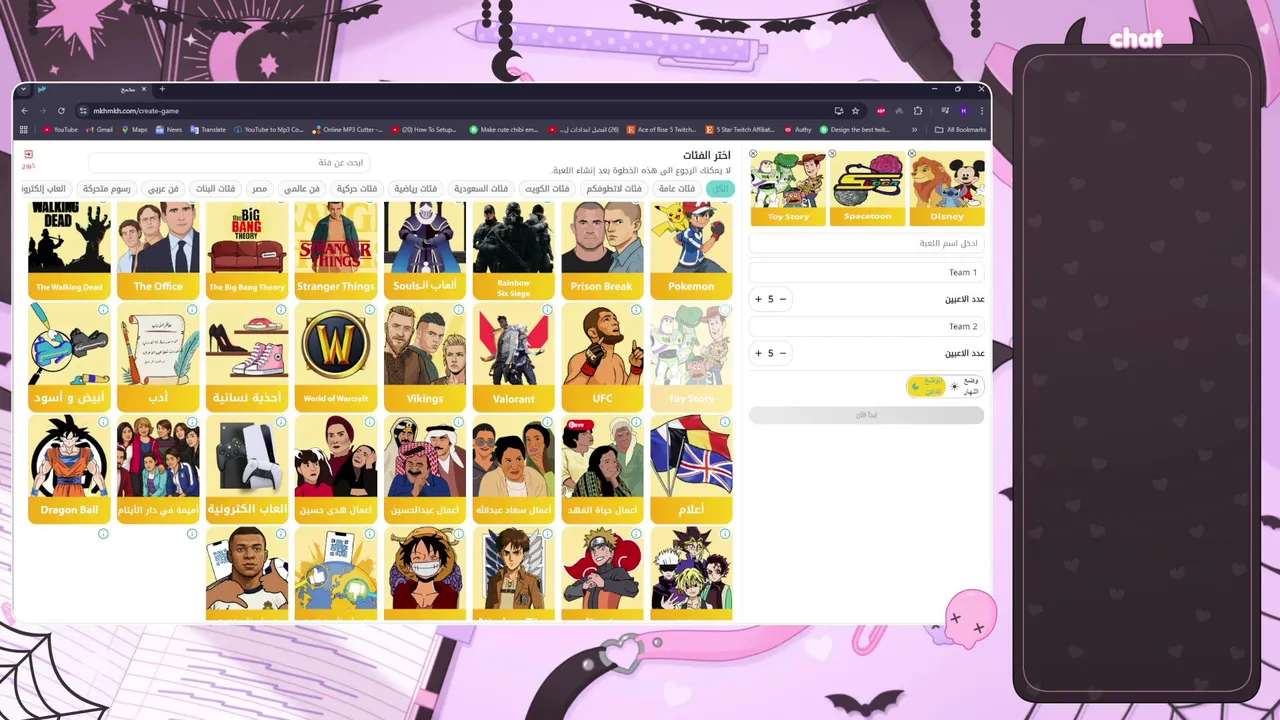
Task: Expand the bookmarks overflow chevron
Action: coord(914,129)
